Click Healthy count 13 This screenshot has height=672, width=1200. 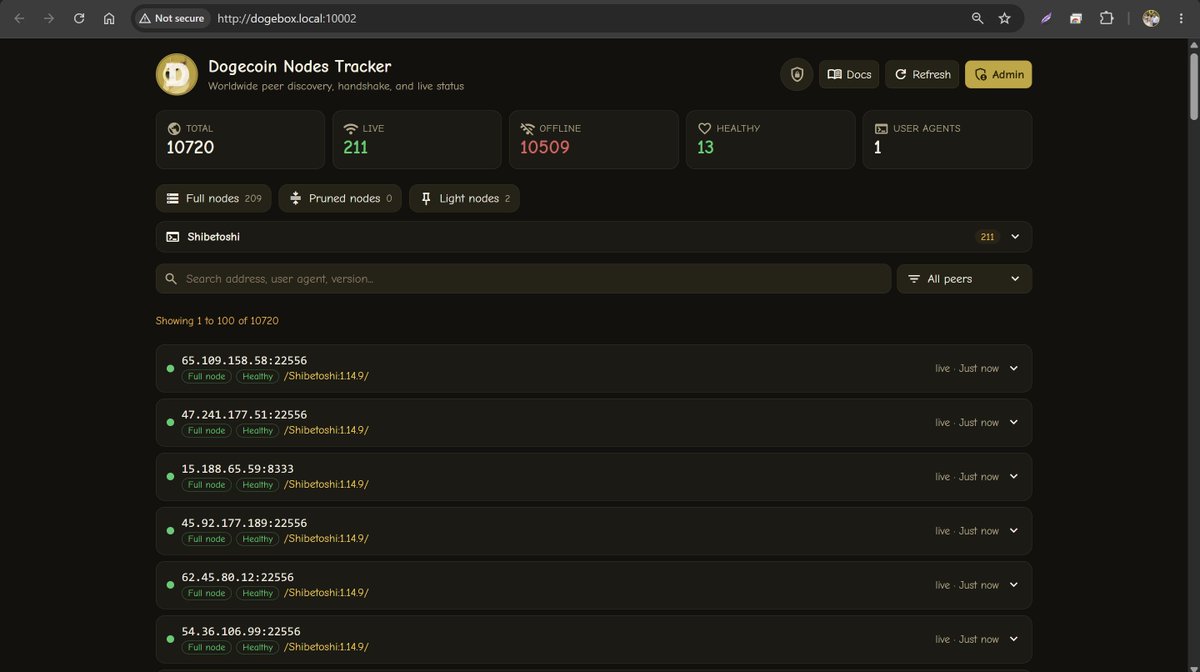(705, 147)
